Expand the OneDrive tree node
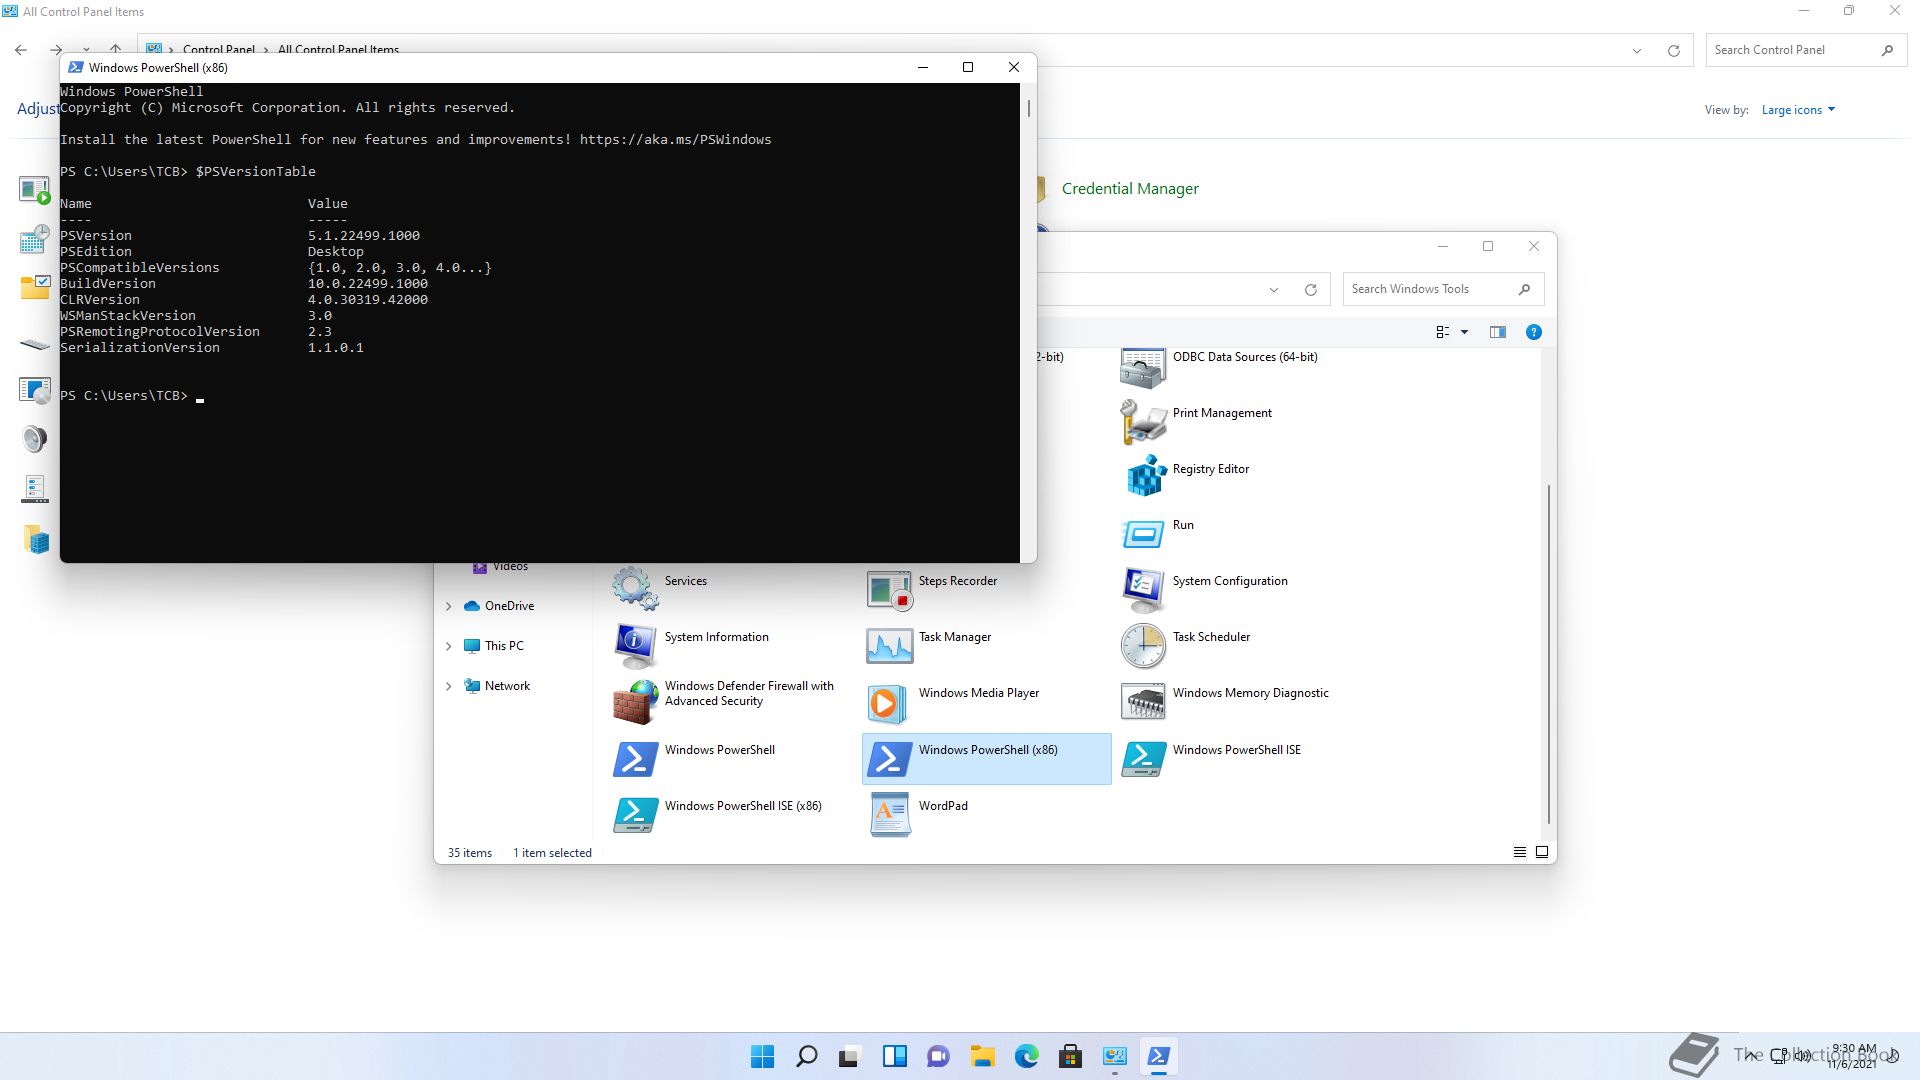This screenshot has height=1080, width=1920. (x=449, y=606)
